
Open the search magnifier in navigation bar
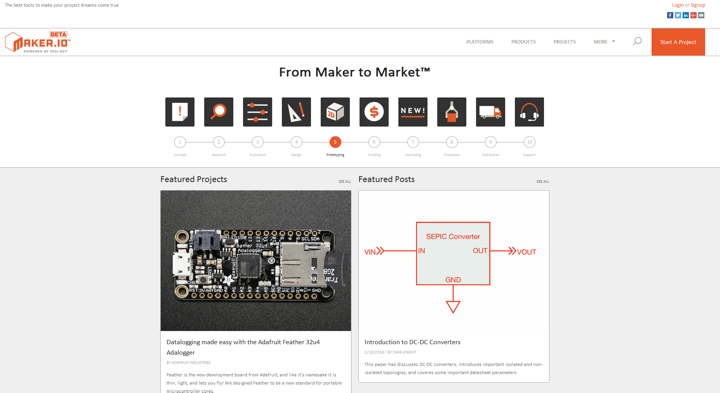[637, 41]
